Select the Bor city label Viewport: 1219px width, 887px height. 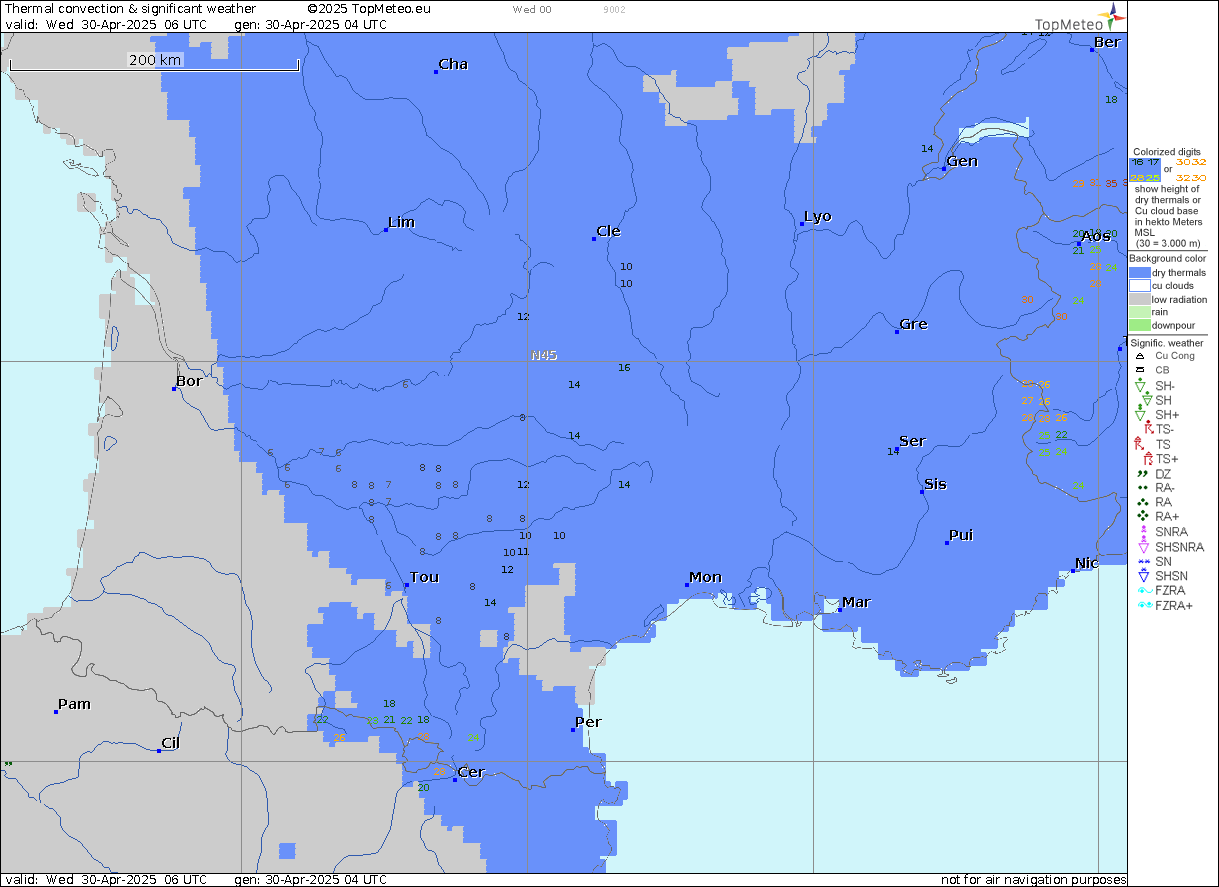[189, 381]
